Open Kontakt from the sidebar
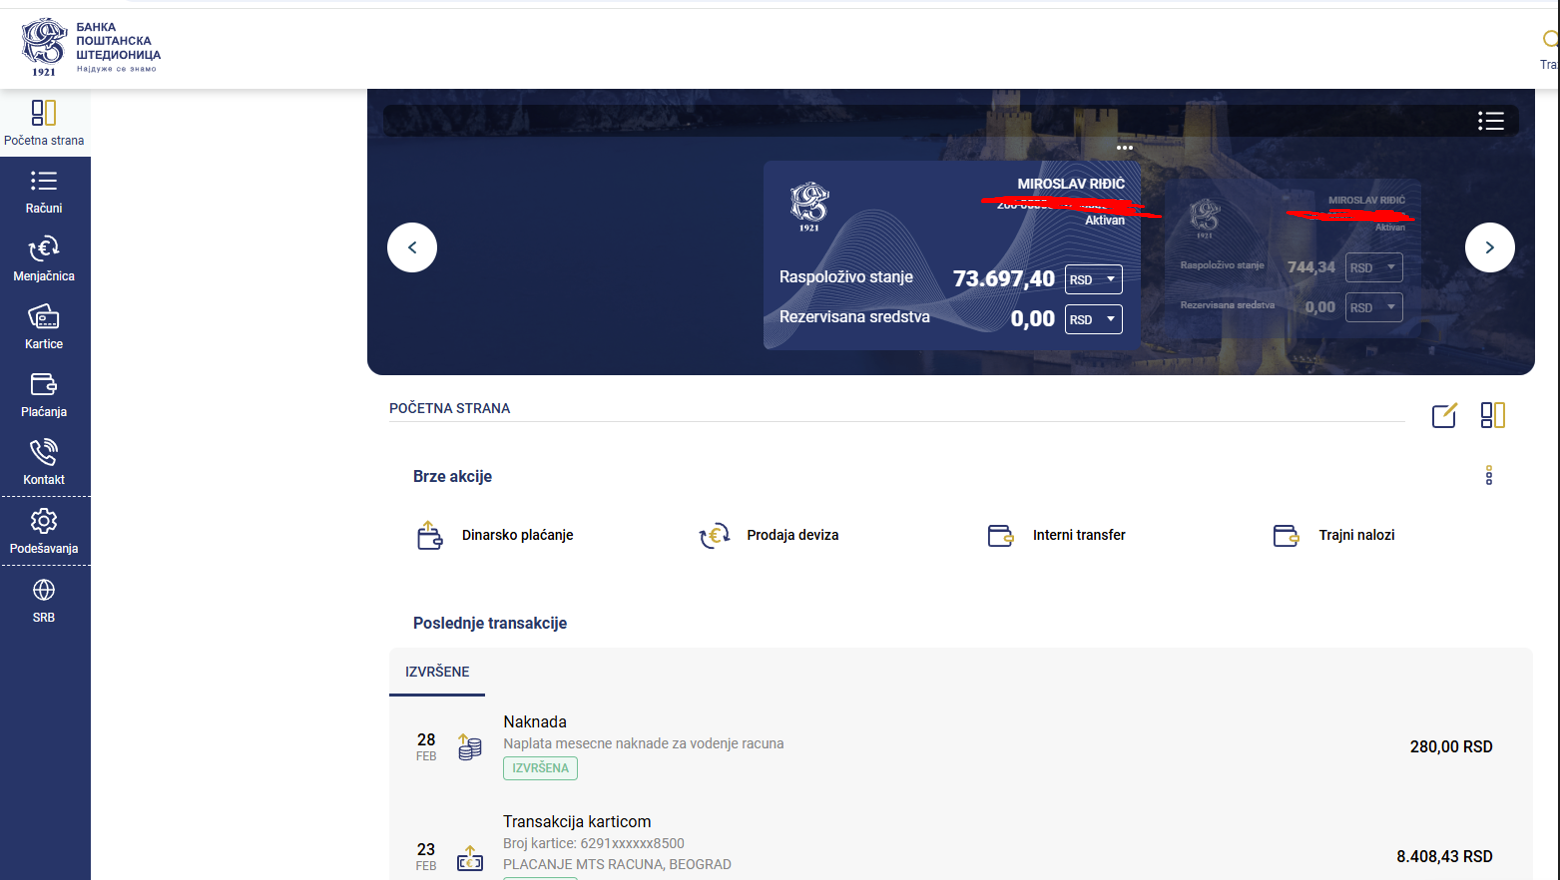1560x880 pixels. tap(44, 463)
